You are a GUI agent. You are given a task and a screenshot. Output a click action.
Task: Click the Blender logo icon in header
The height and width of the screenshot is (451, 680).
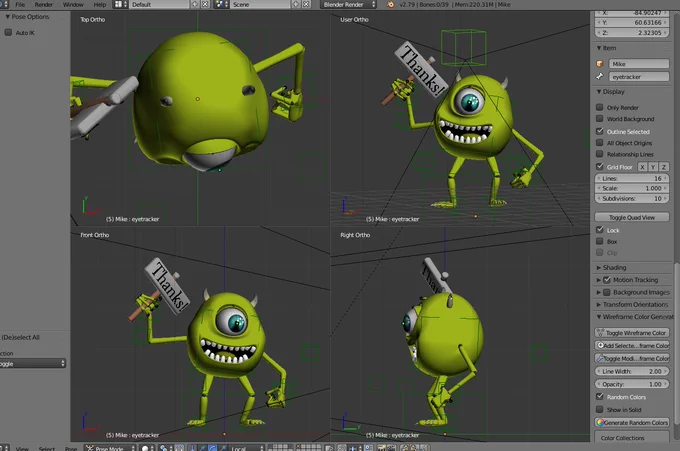pyautogui.click(x=390, y=4)
